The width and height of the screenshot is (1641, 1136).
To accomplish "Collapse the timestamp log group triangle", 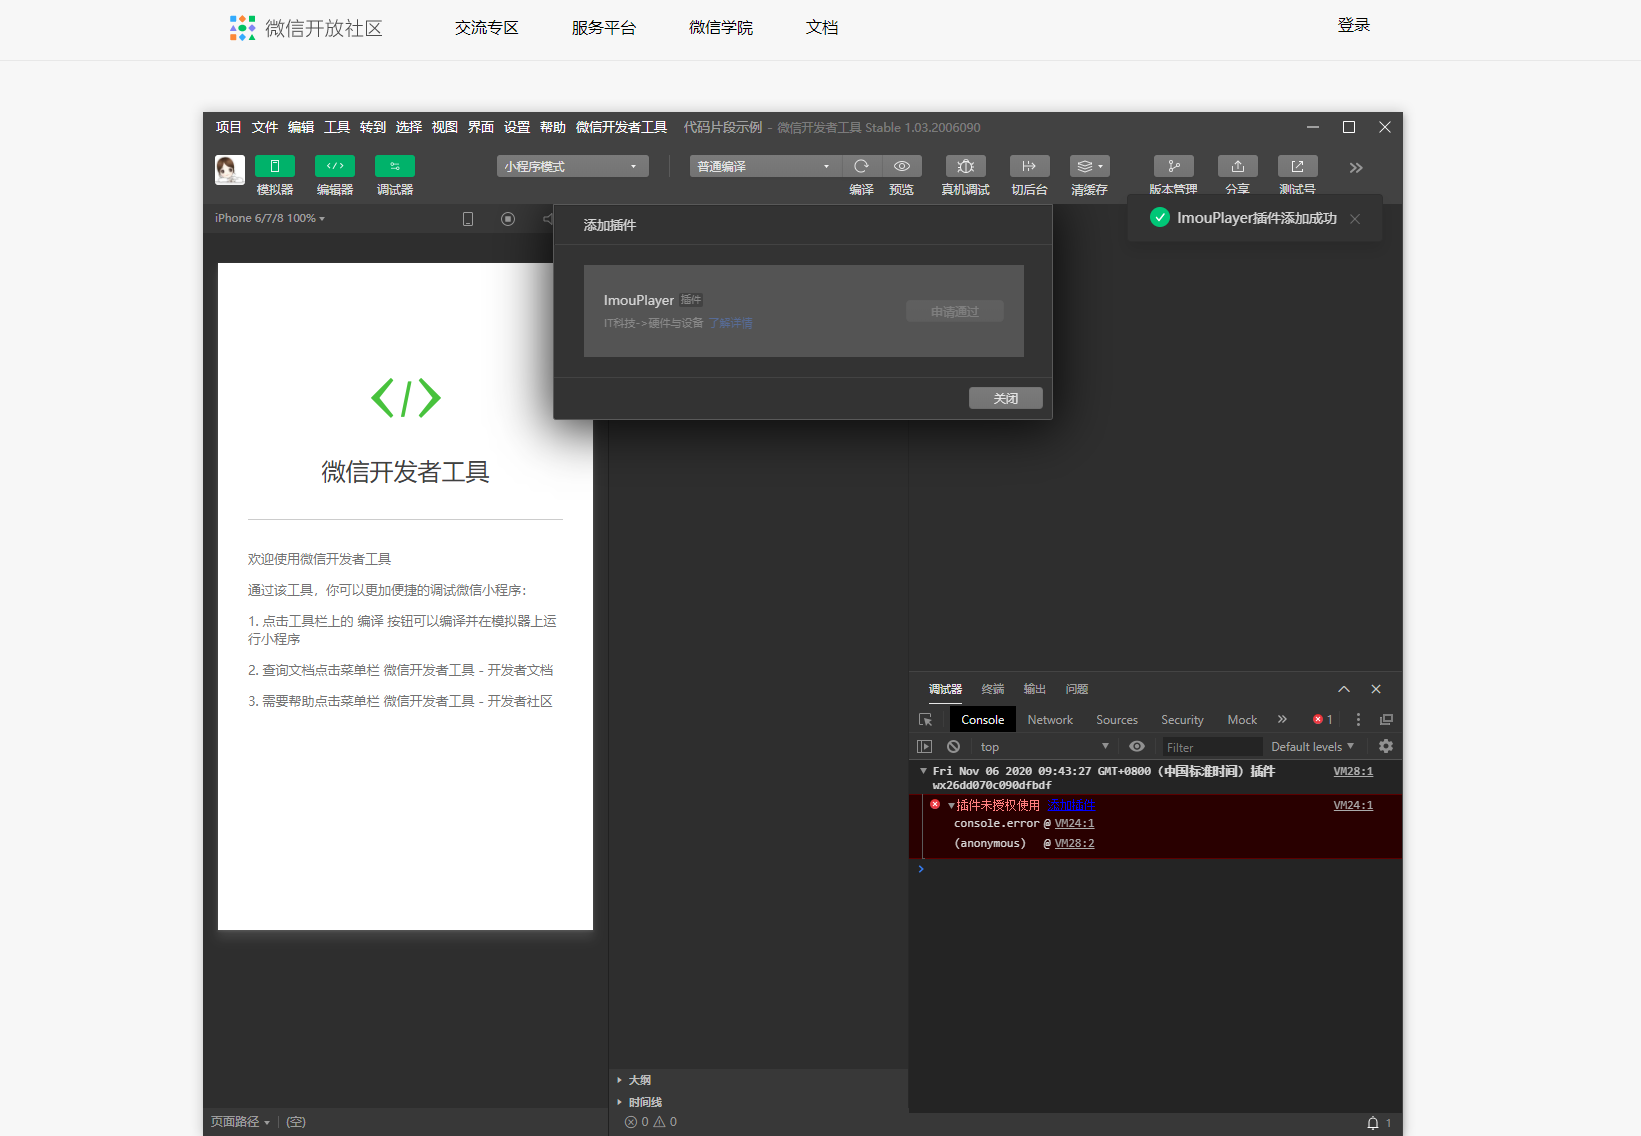I will 923,771.
